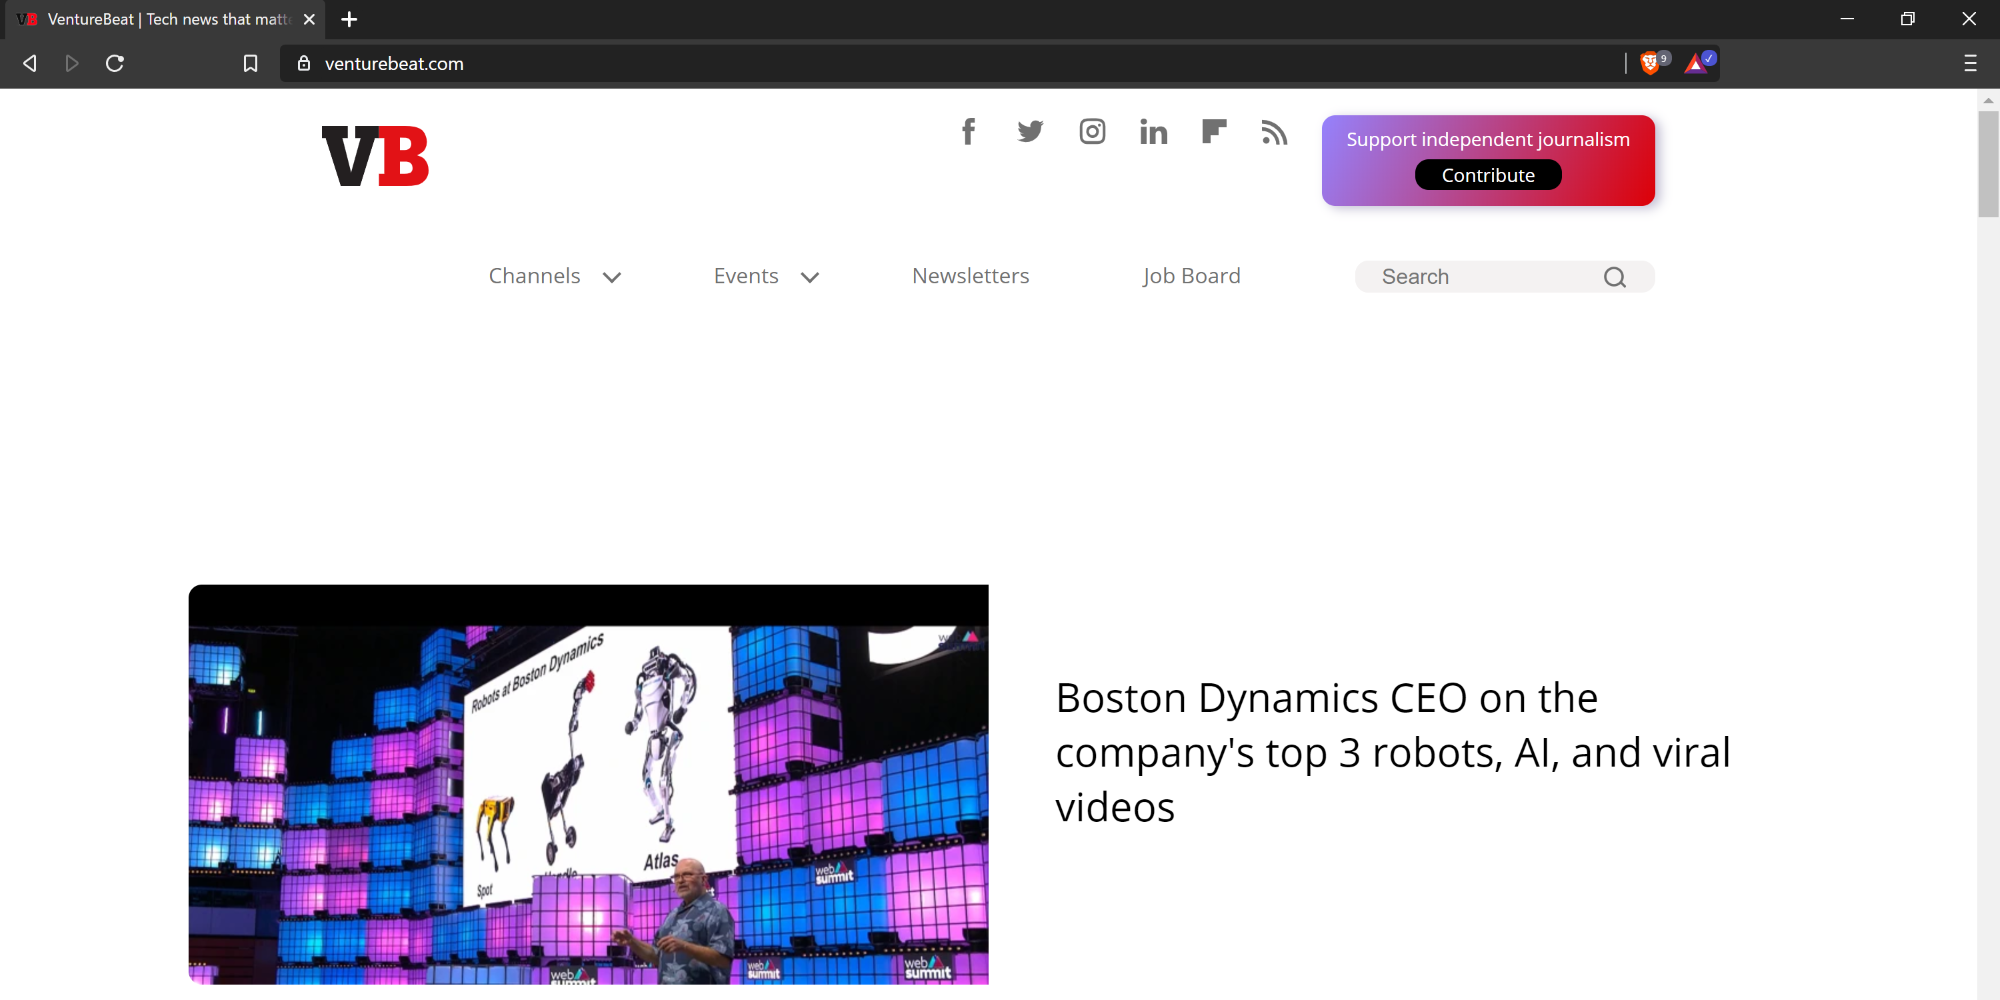Open a new browser tab
The image size is (2000, 1000).
pos(349,19)
